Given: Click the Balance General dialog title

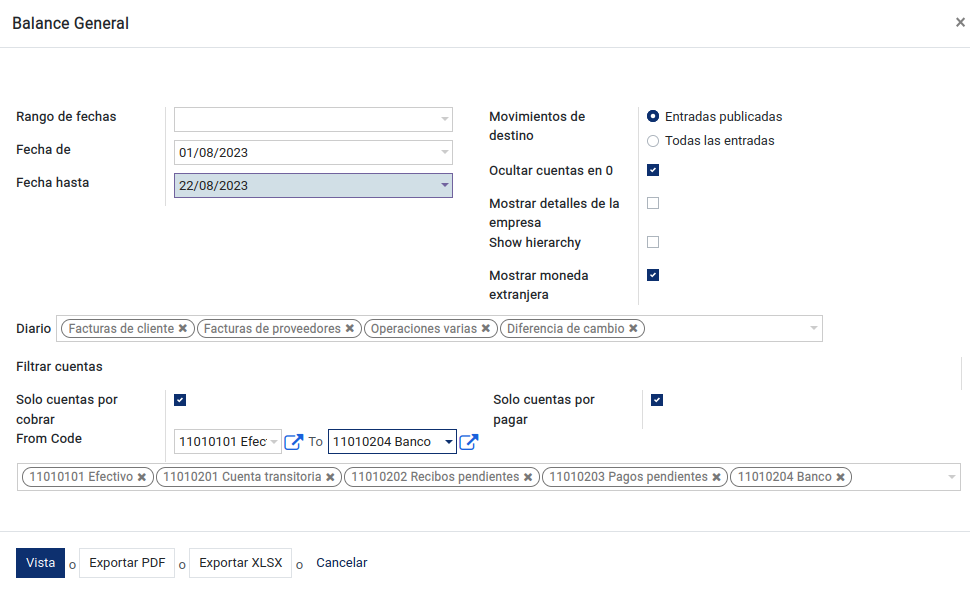Looking at the screenshot, I should coord(71,23).
